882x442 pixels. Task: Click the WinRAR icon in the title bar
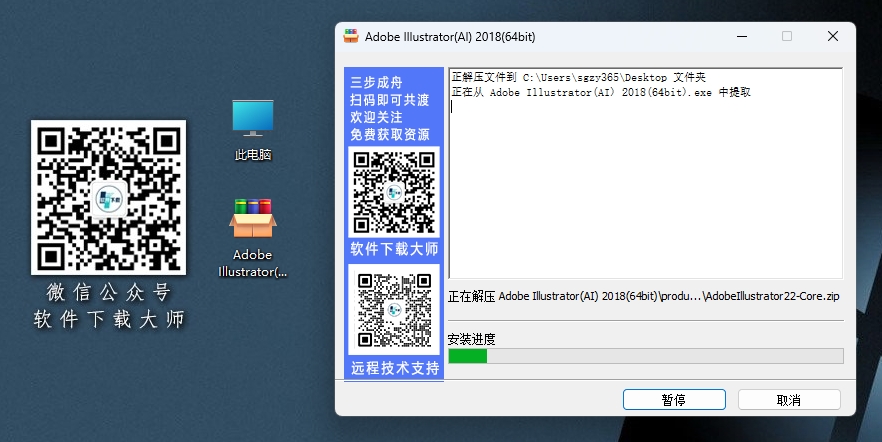351,37
